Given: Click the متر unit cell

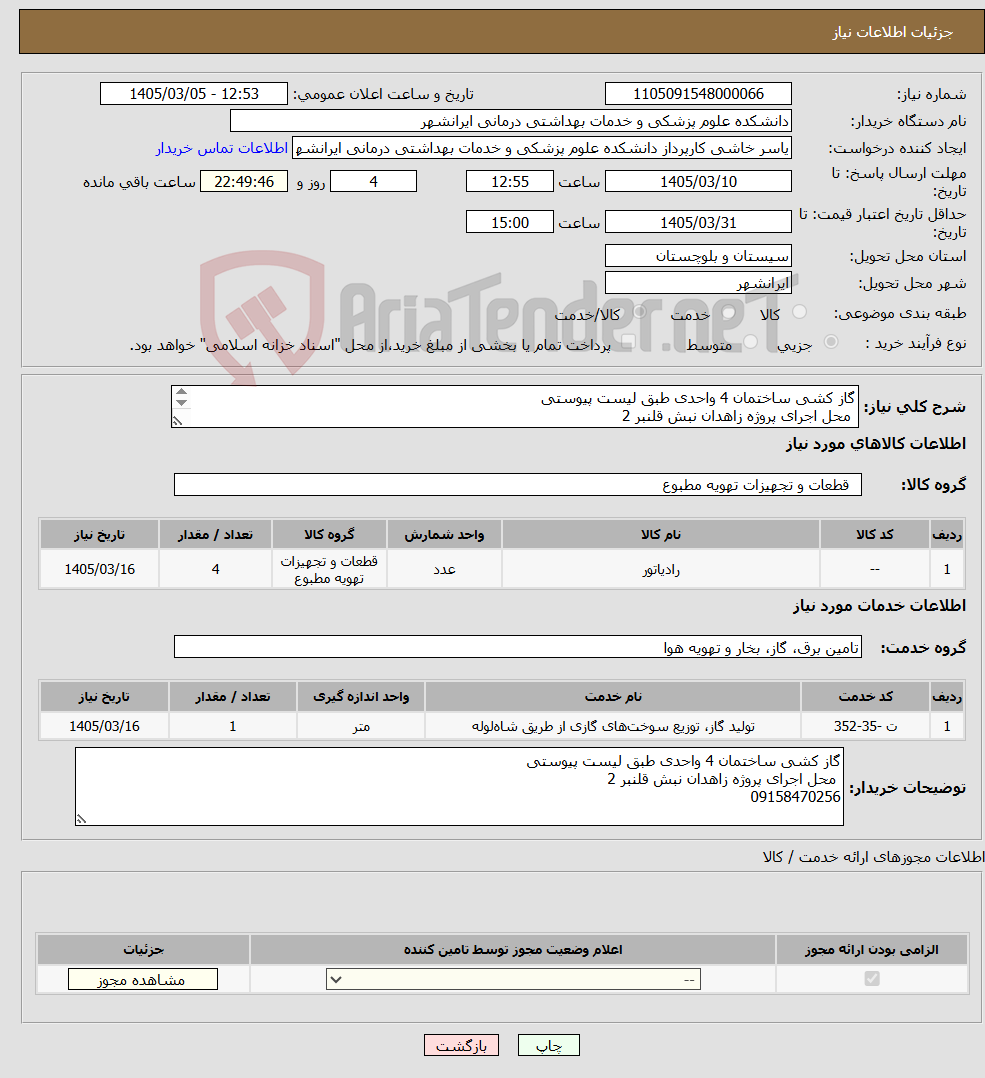Looking at the screenshot, I should point(361,726).
